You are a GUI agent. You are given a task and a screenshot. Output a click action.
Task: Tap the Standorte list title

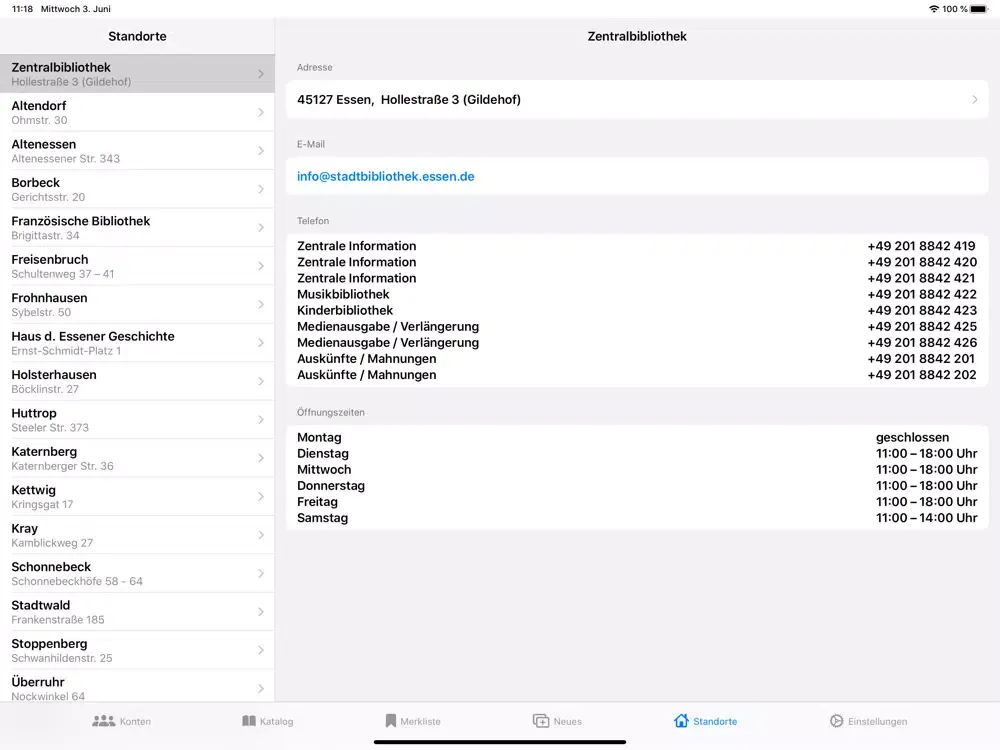click(x=137, y=36)
